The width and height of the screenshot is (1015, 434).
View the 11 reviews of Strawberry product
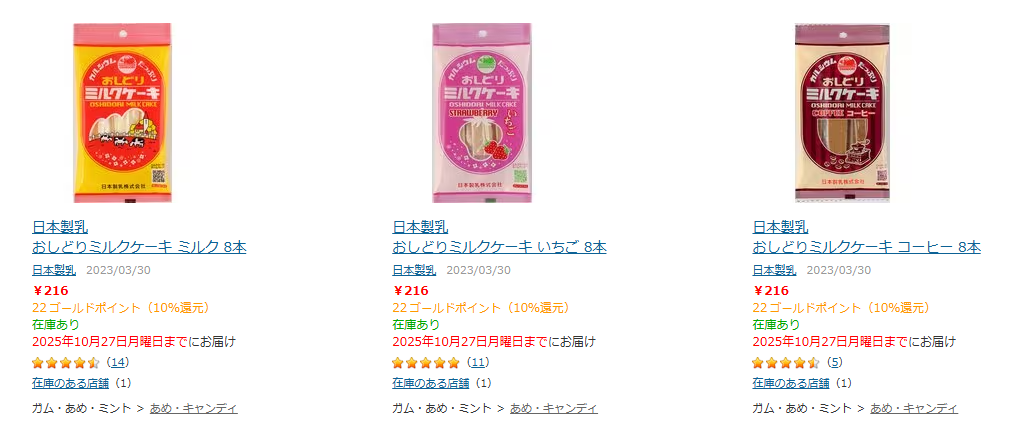(478, 362)
